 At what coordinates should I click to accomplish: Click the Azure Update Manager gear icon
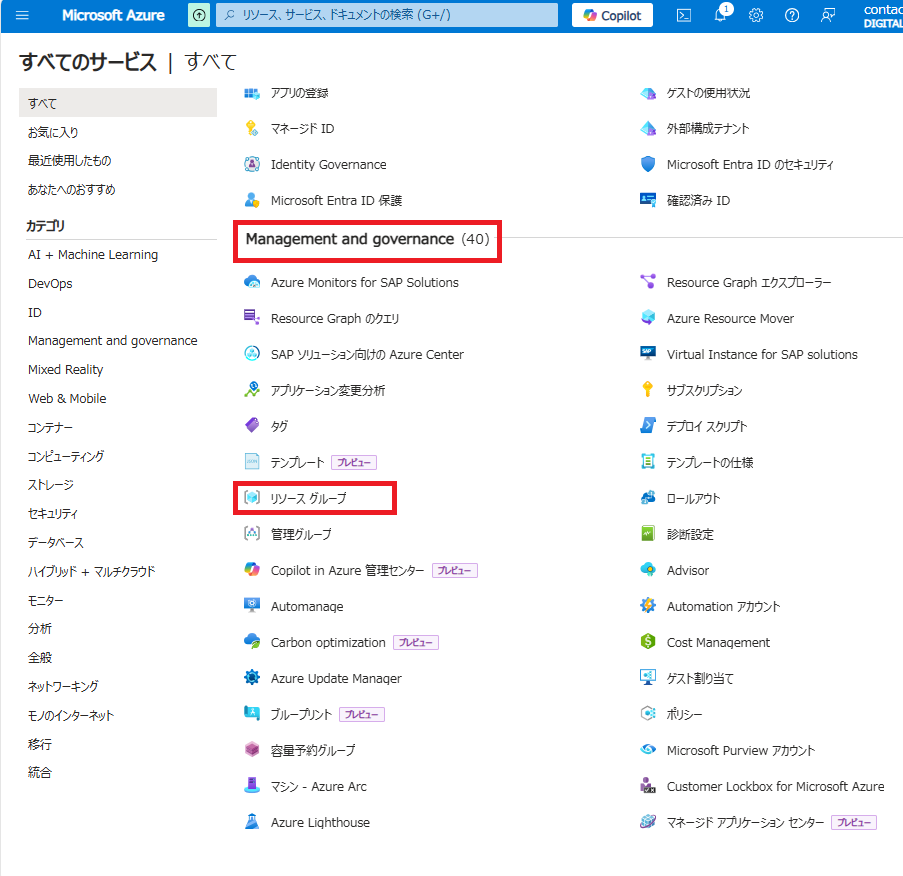click(x=252, y=678)
